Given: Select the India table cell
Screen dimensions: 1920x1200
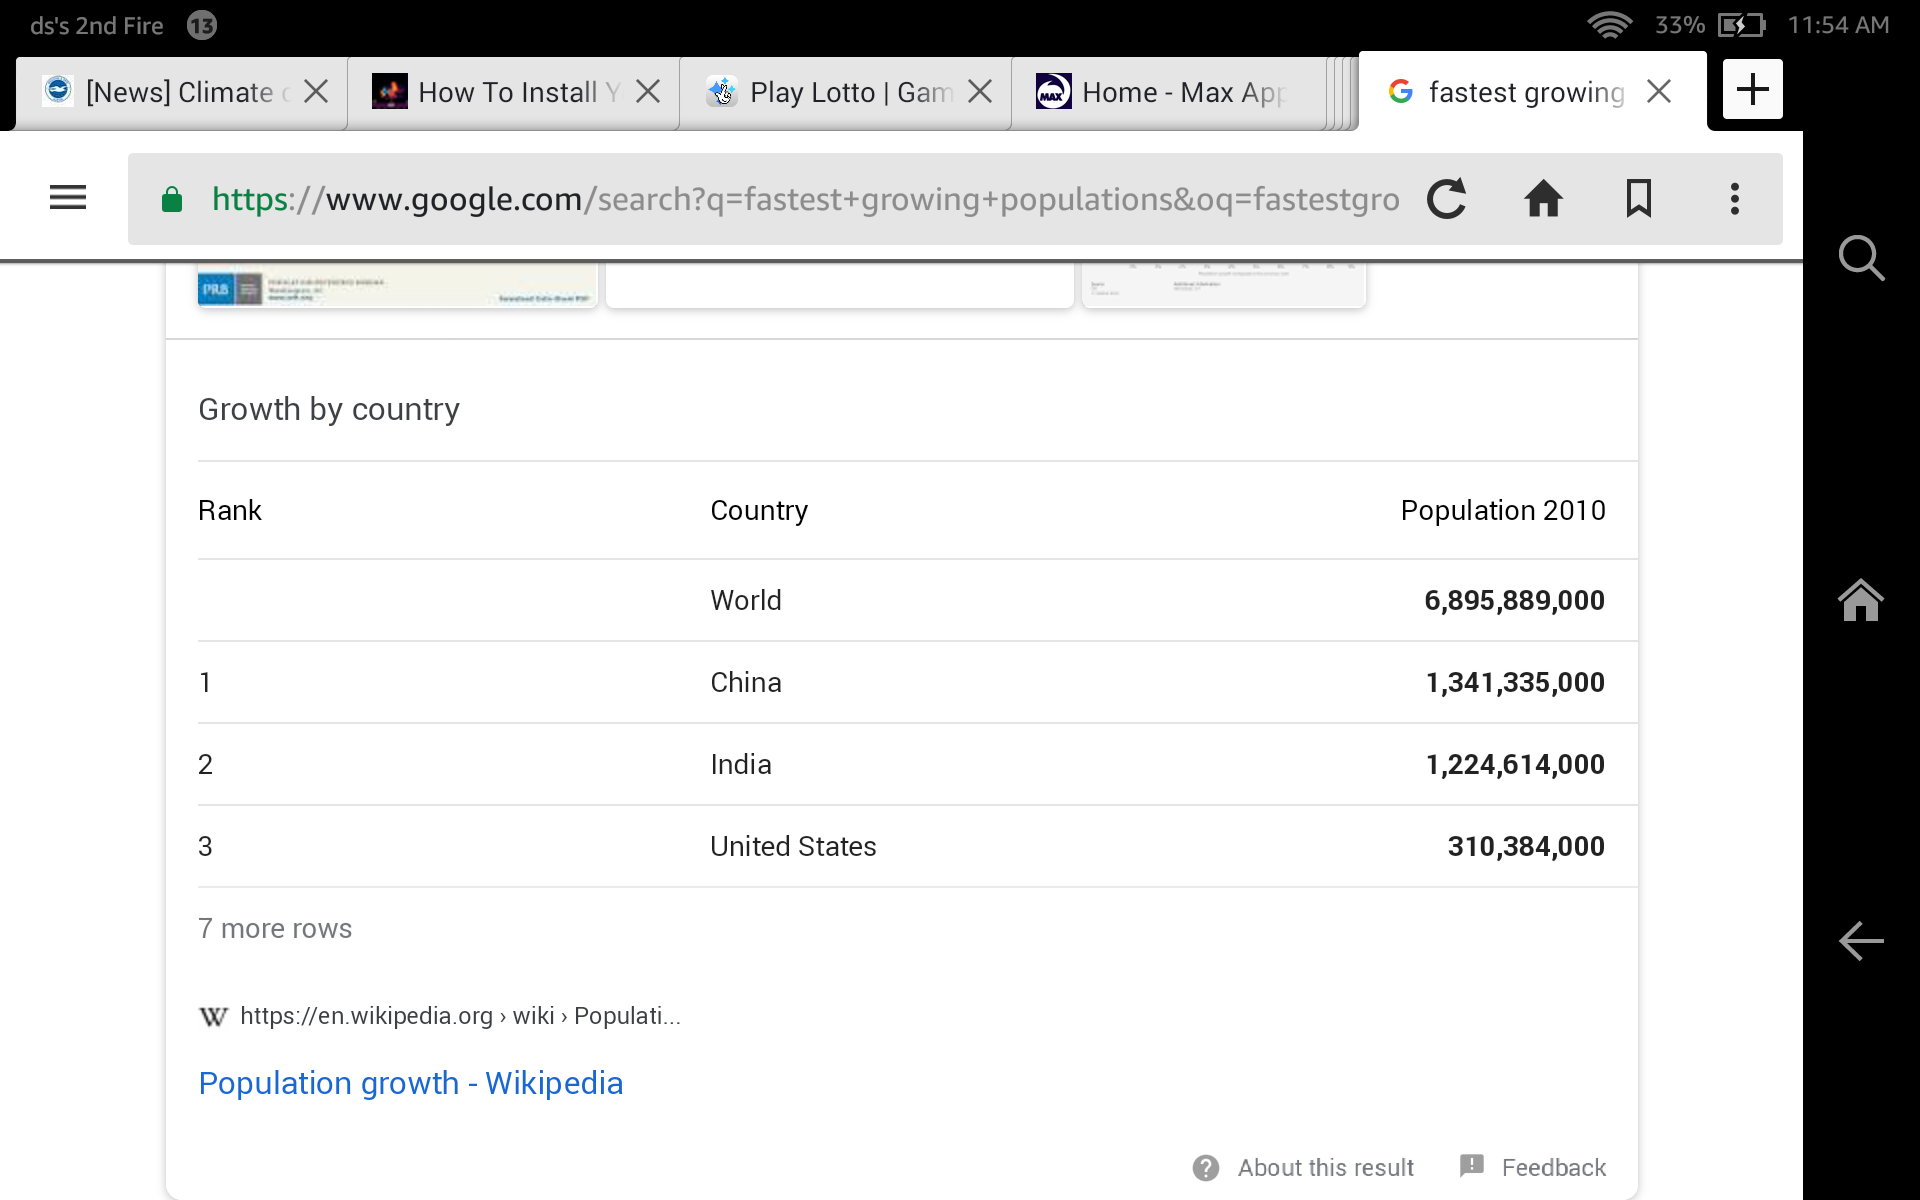Looking at the screenshot, I should pos(741,765).
